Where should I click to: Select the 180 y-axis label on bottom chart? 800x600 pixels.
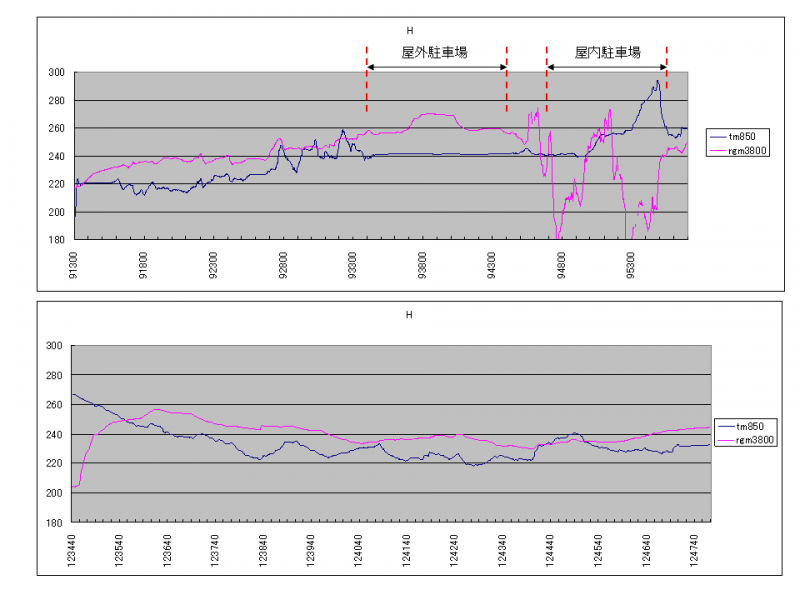[55, 522]
